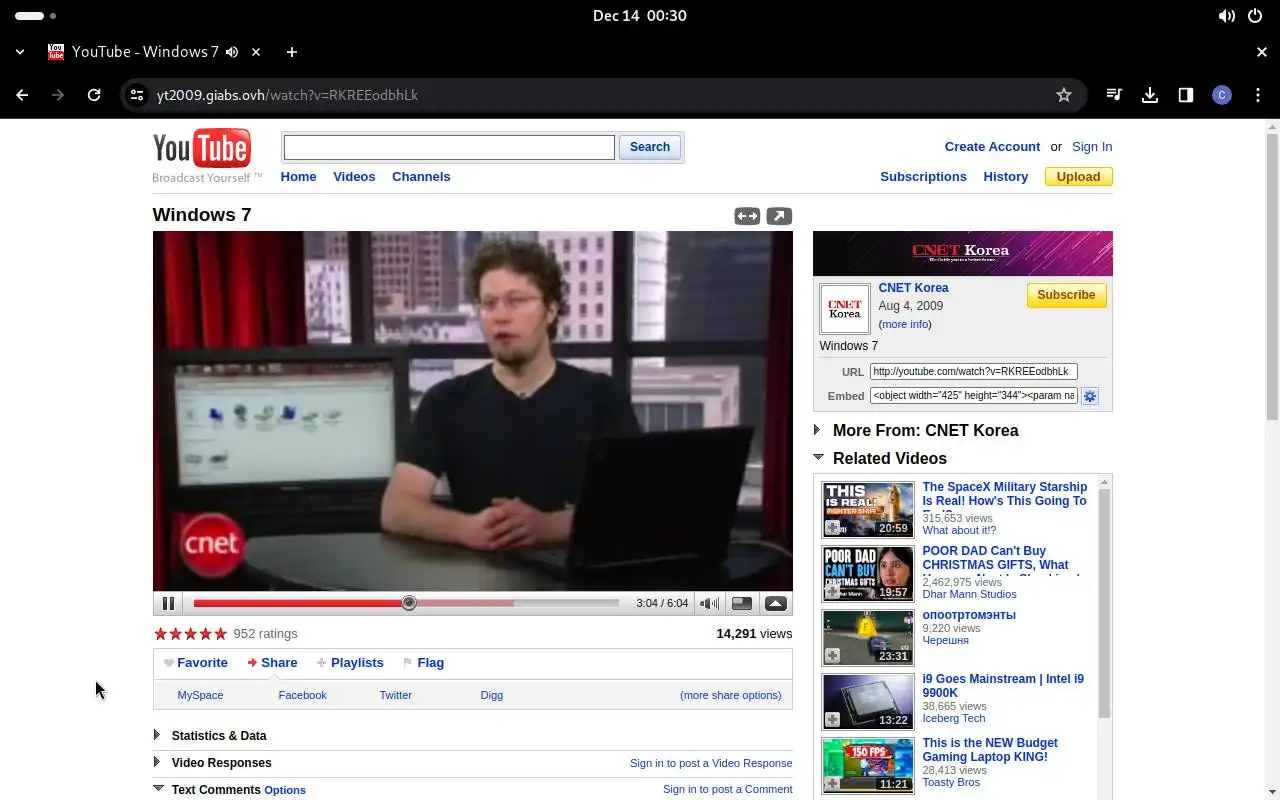The height and width of the screenshot is (800, 1280).
Task: Open media control icon in toolbar
Action: (x=1114, y=95)
